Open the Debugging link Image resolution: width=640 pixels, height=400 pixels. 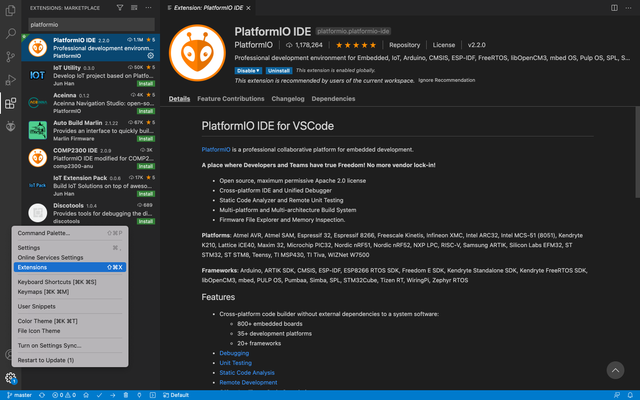[234, 353]
